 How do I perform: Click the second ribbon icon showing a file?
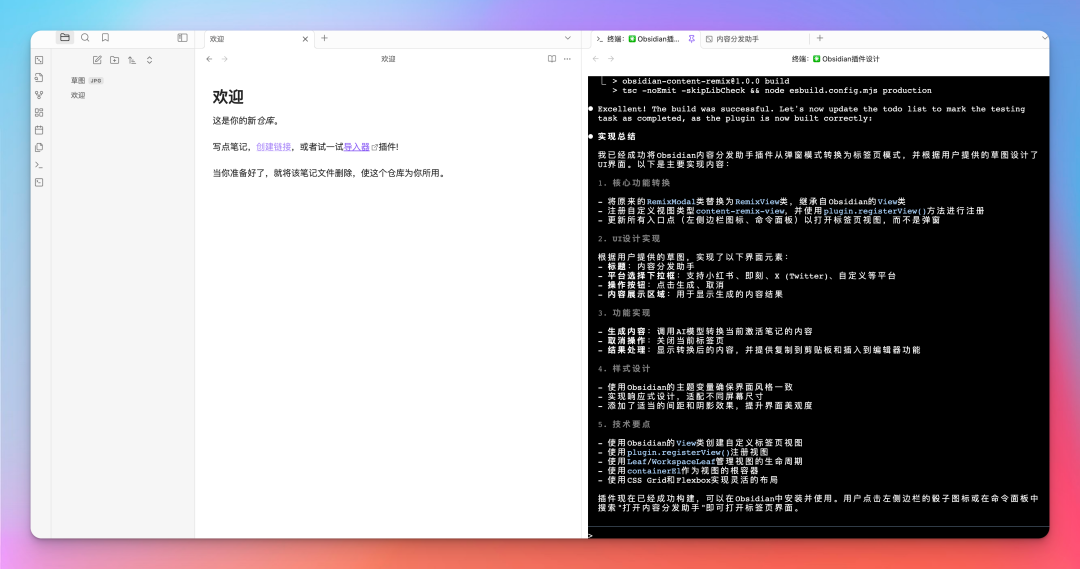(39, 78)
